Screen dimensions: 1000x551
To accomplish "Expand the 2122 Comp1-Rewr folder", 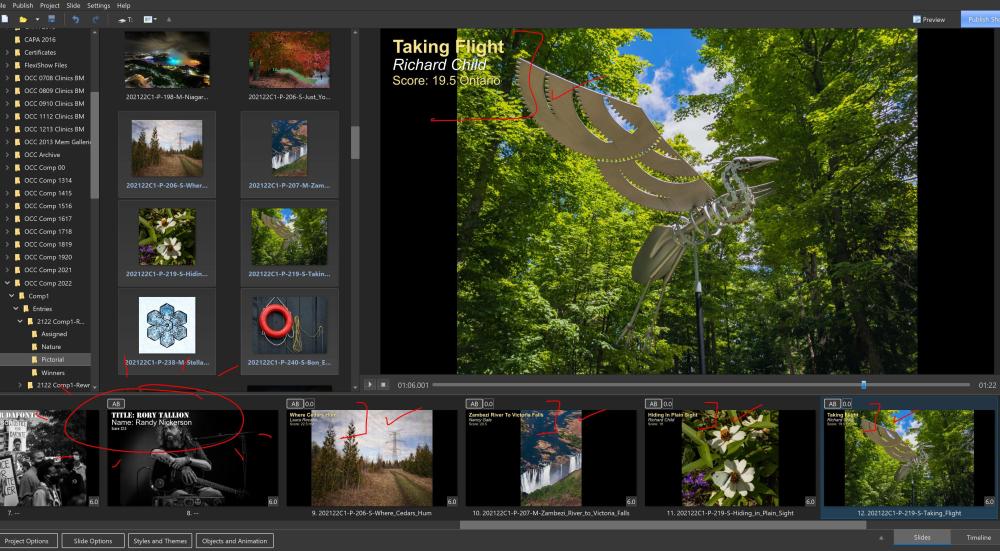I will pos(20,385).
